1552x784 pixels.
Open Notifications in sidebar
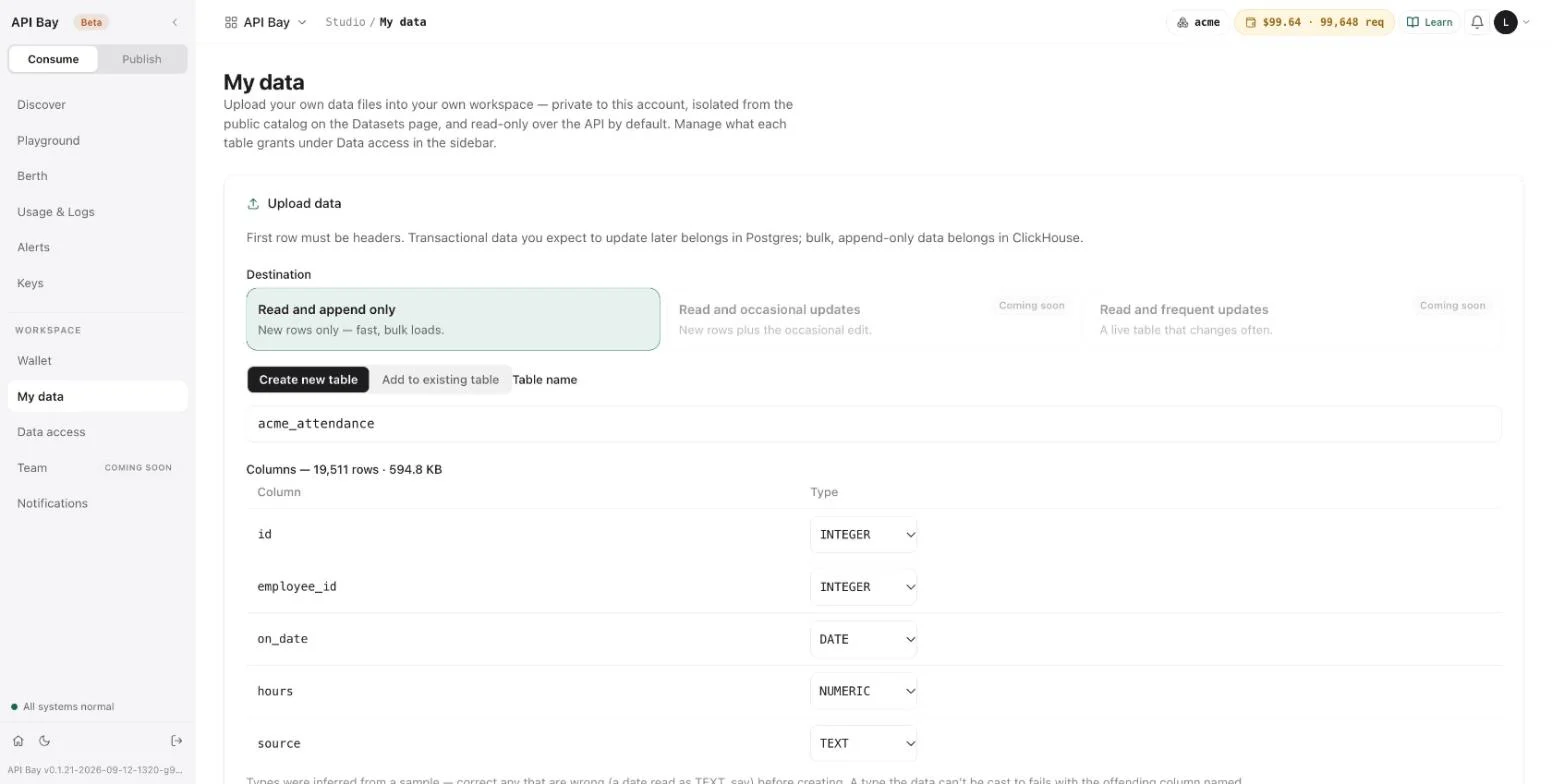(97, 503)
